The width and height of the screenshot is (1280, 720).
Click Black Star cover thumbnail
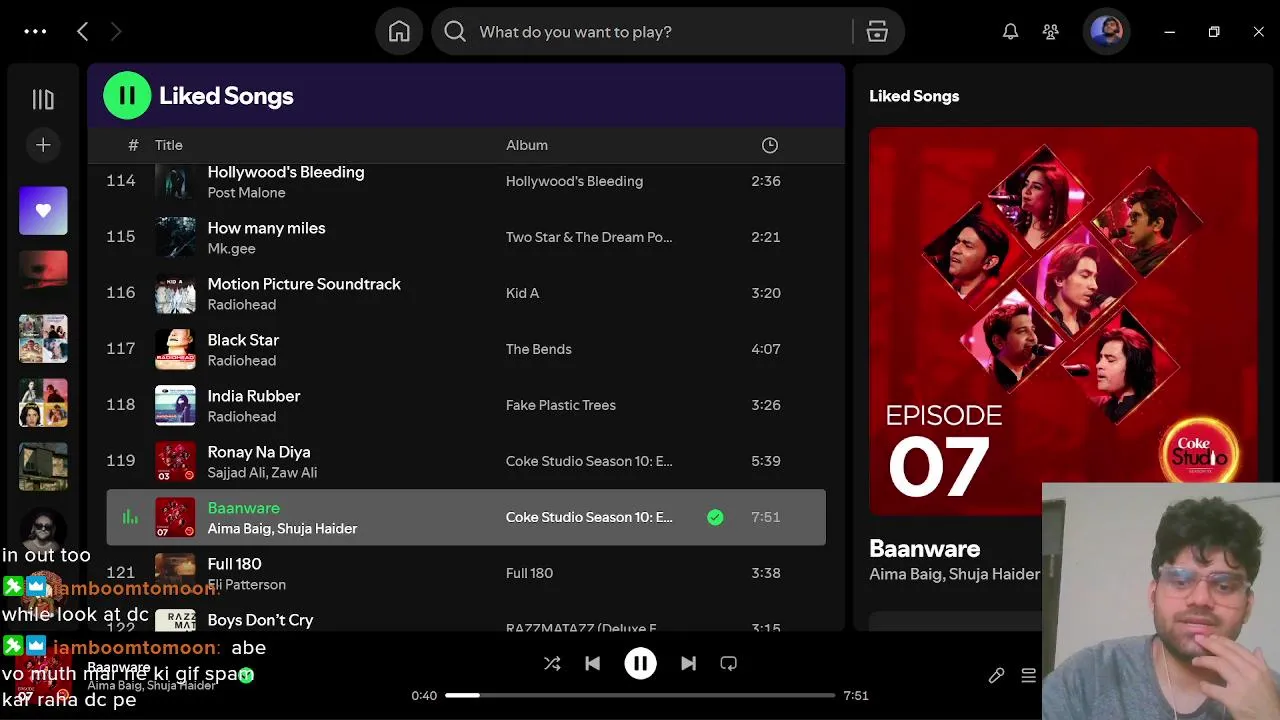(175, 349)
